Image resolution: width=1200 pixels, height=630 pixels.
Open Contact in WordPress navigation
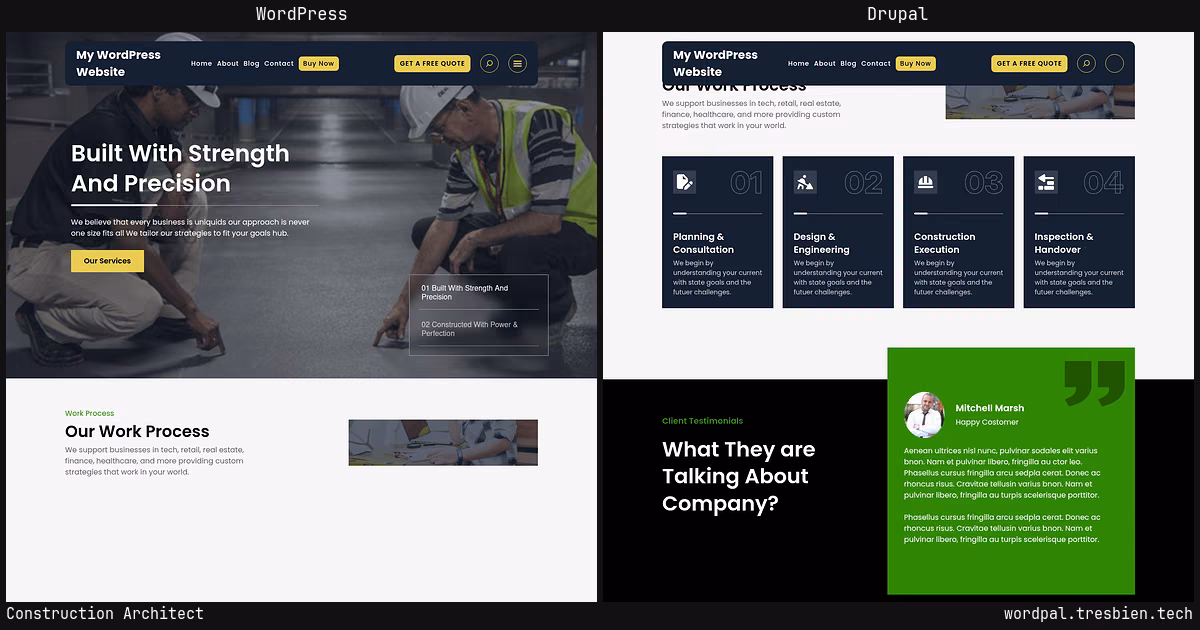(x=279, y=64)
